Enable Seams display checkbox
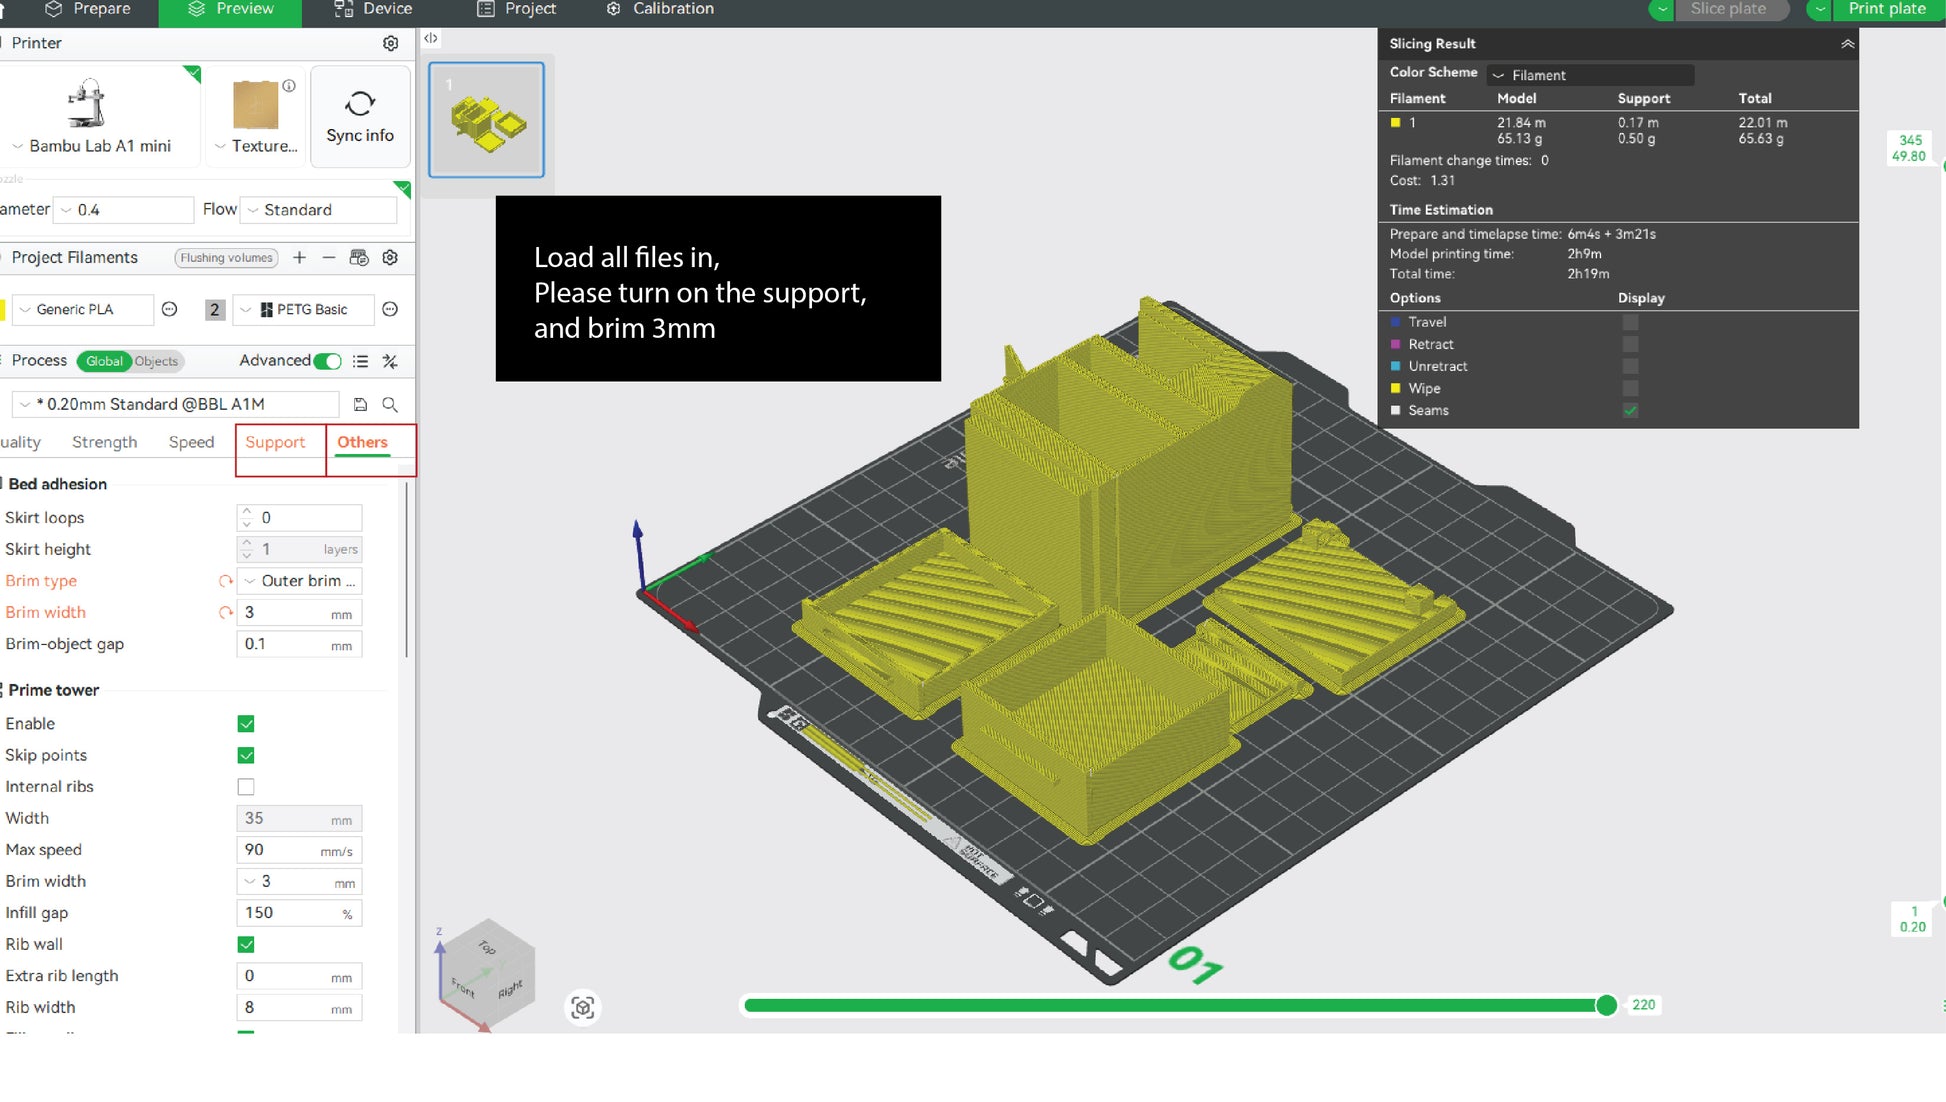 tap(1630, 410)
